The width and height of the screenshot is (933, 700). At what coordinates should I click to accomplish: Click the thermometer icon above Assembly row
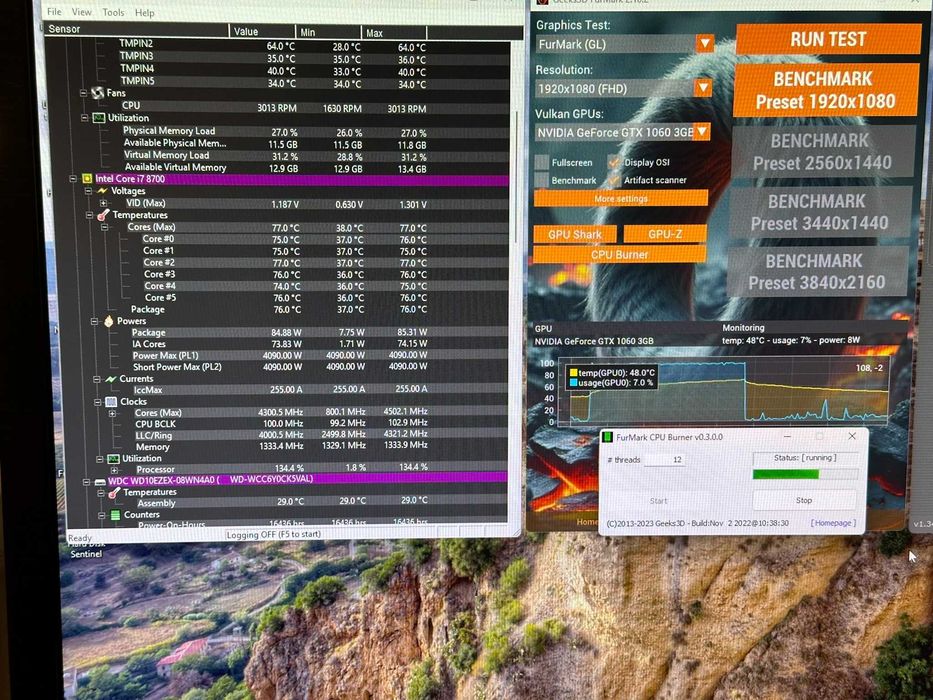point(114,492)
